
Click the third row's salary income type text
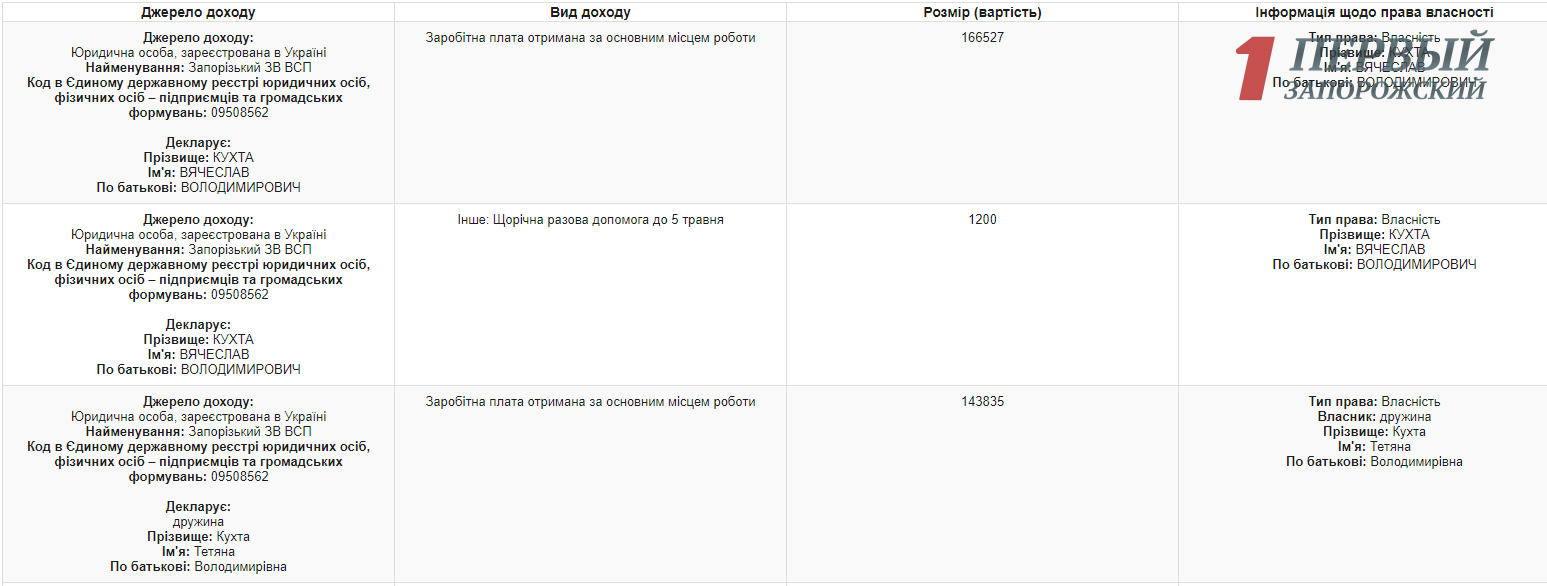tap(590, 402)
